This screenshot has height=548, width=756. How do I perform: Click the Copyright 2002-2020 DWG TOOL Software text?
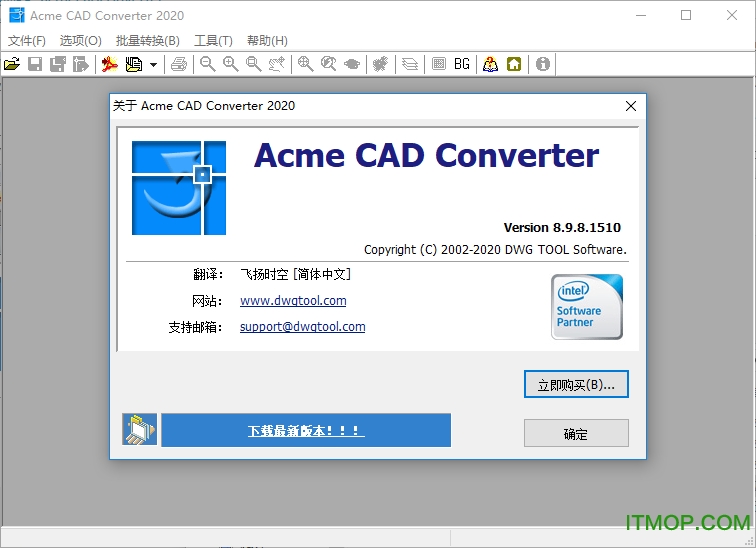coord(495,250)
